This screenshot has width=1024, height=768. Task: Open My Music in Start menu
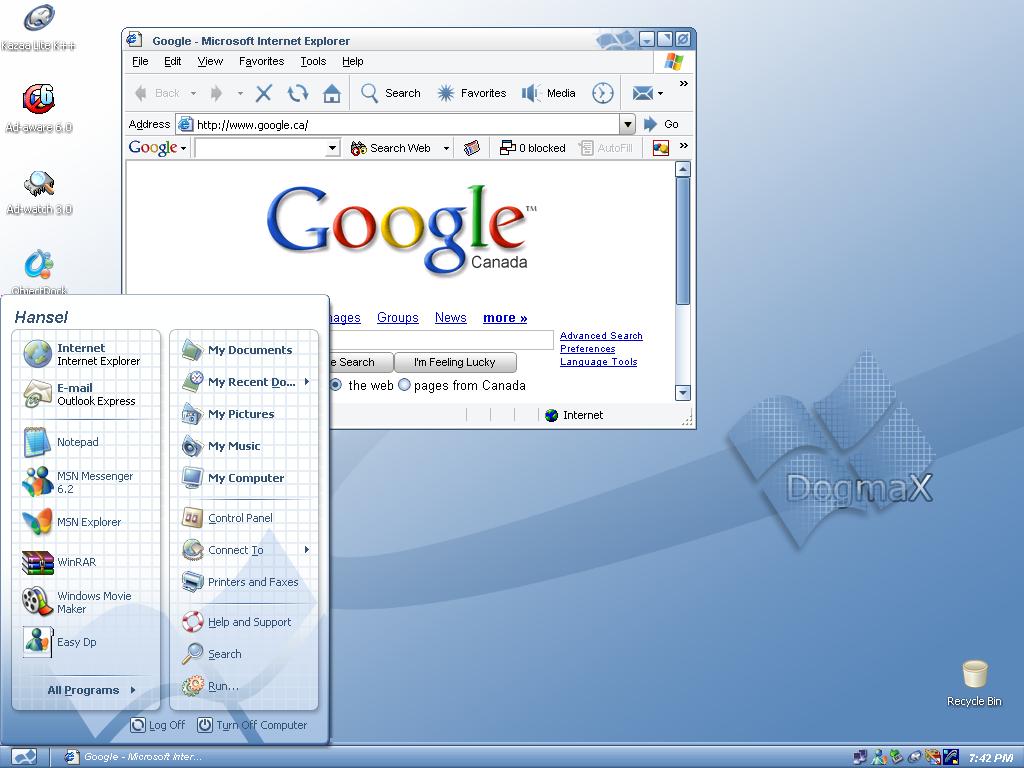coord(245,446)
